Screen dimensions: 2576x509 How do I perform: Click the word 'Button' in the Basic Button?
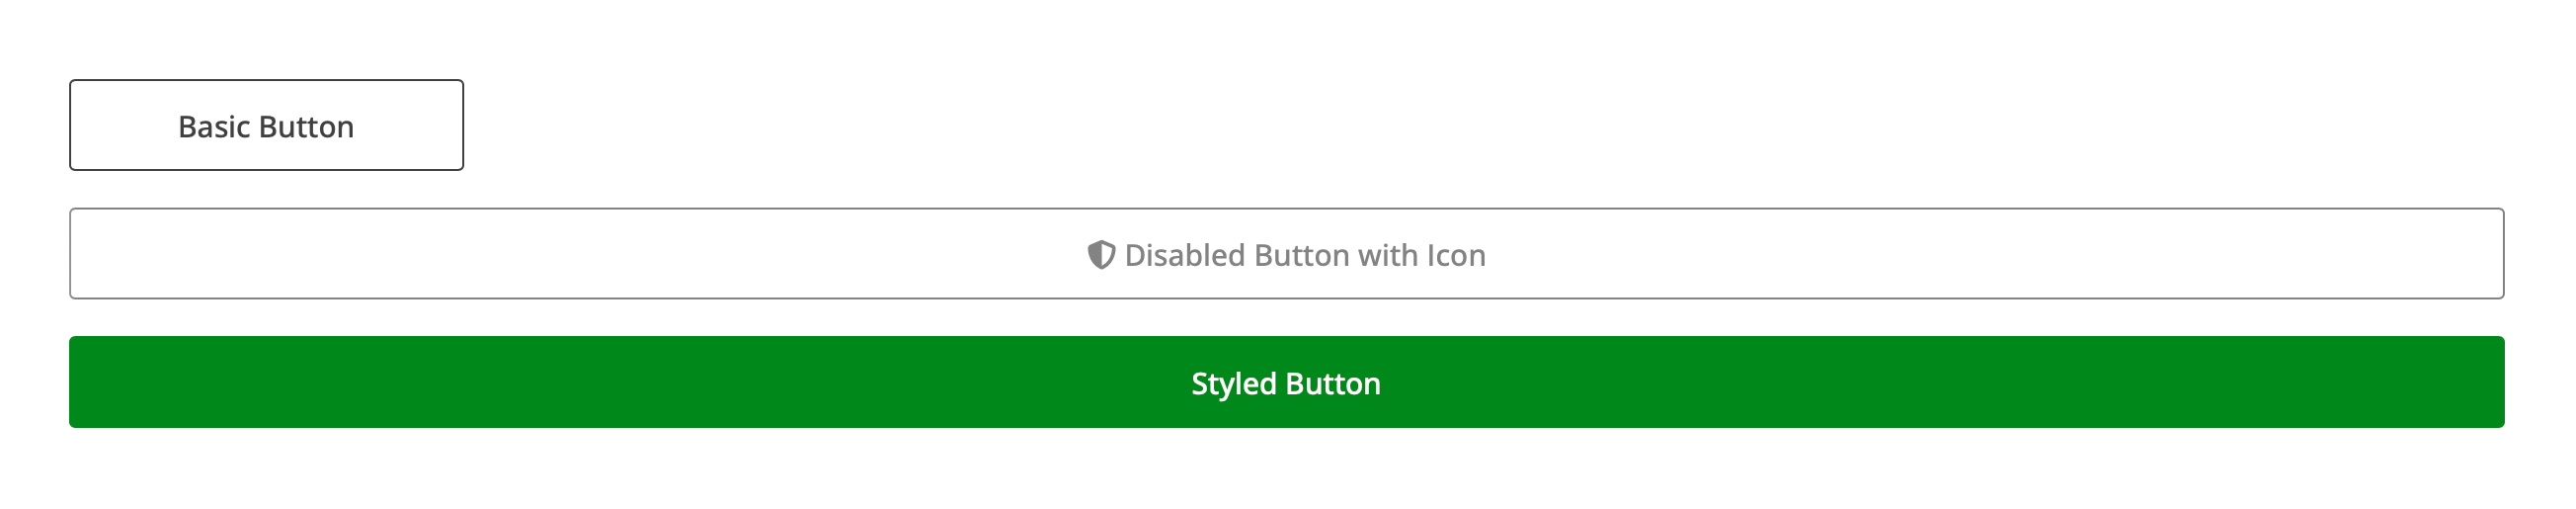307,127
